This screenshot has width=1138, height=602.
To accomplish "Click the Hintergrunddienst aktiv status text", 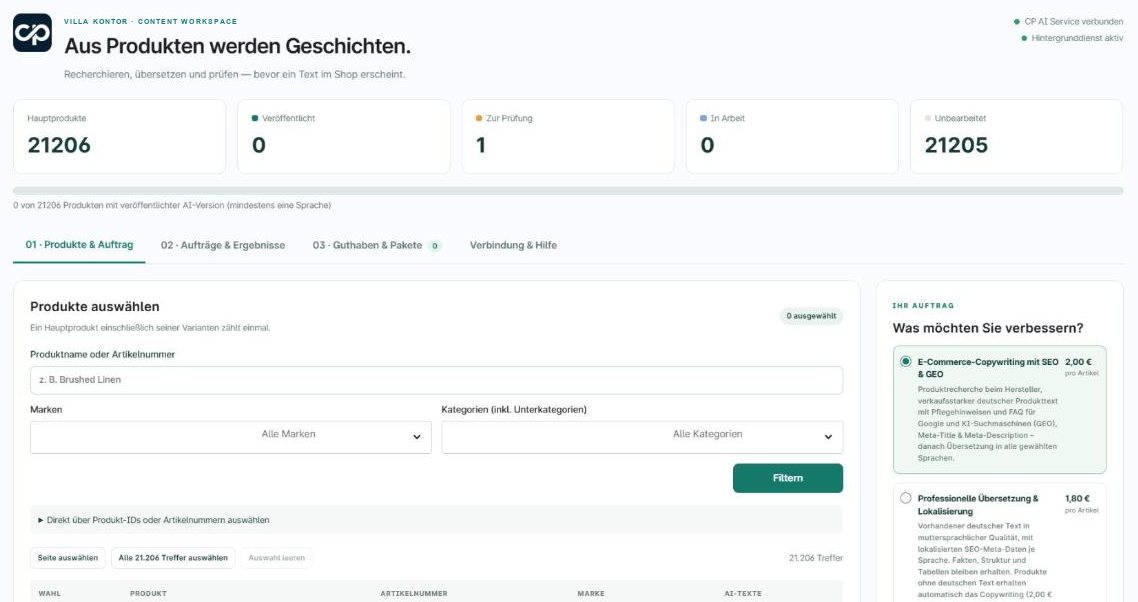I will tap(1077, 38).
